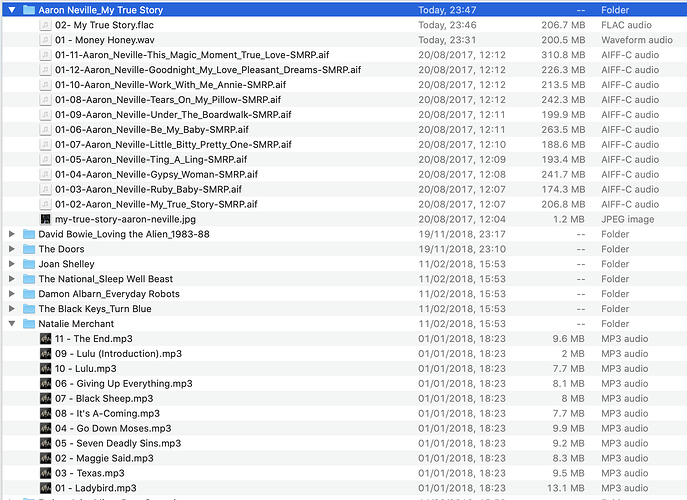Click album art icon of 01 - Ladybird.mp3
Screen dimensions: 687x500
pyautogui.click(x=45, y=488)
